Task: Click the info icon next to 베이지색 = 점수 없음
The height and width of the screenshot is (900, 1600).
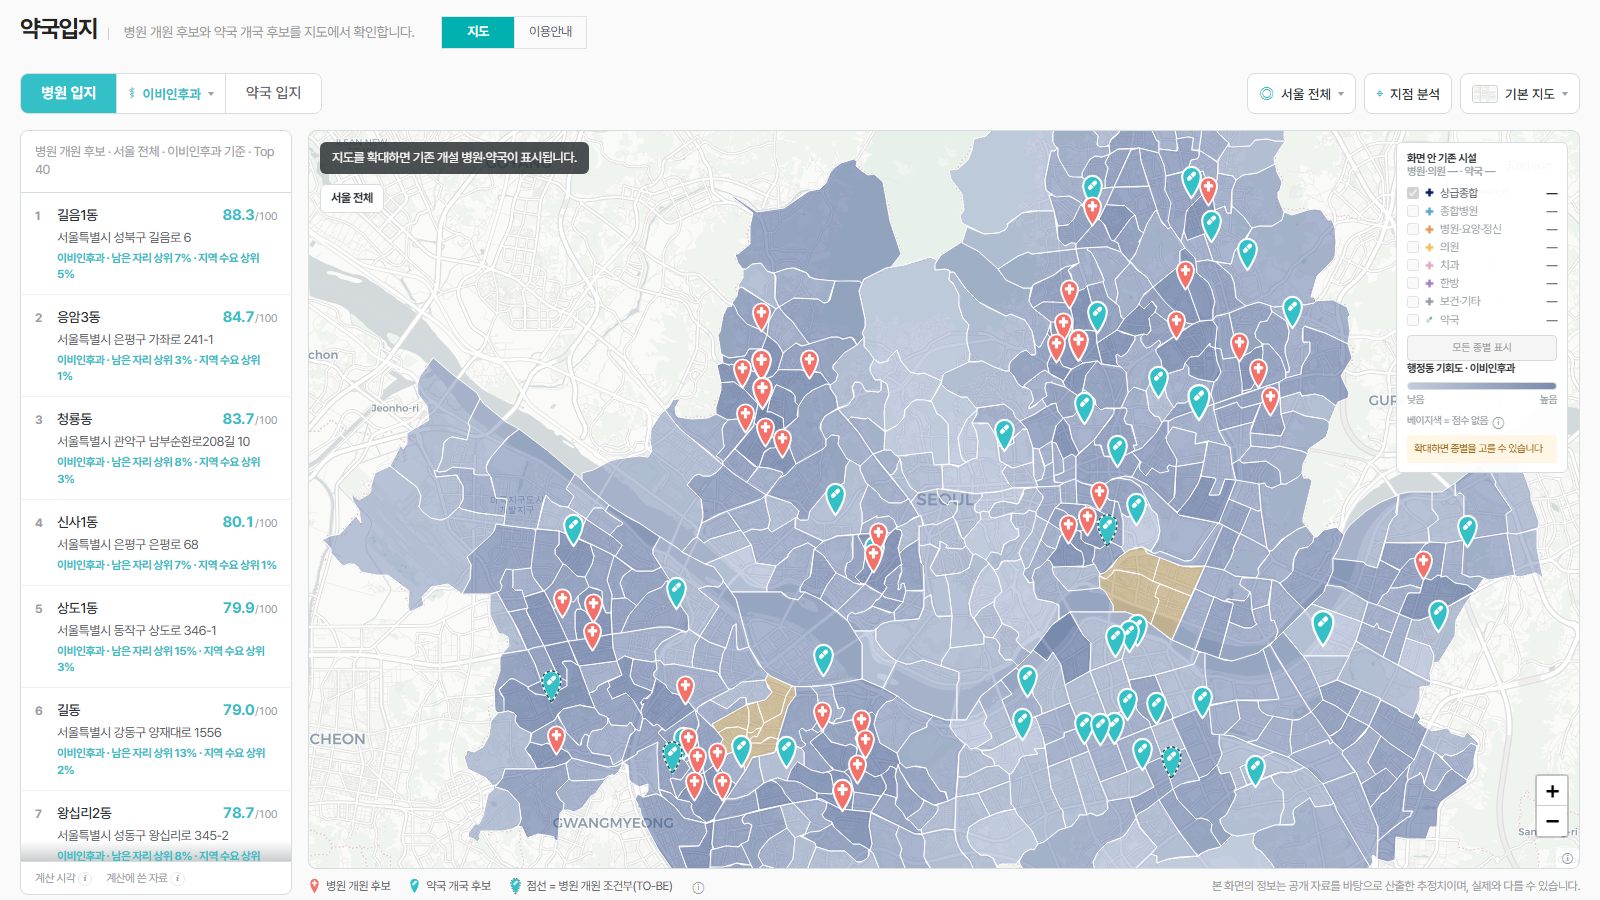Action: coord(1498,422)
